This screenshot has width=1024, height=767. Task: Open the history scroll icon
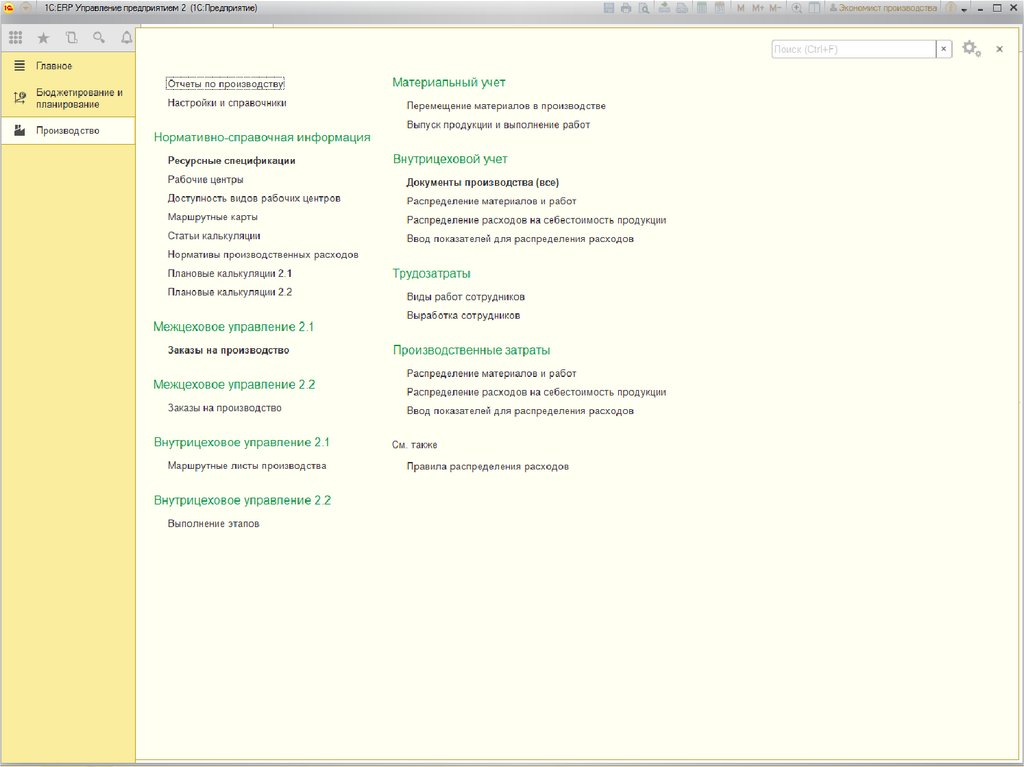tap(71, 38)
